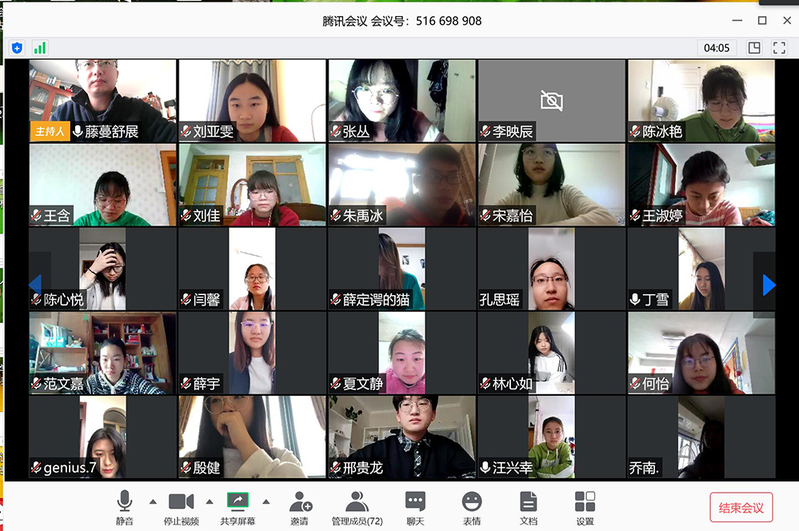Open the 文档 documents icon

(x=528, y=508)
